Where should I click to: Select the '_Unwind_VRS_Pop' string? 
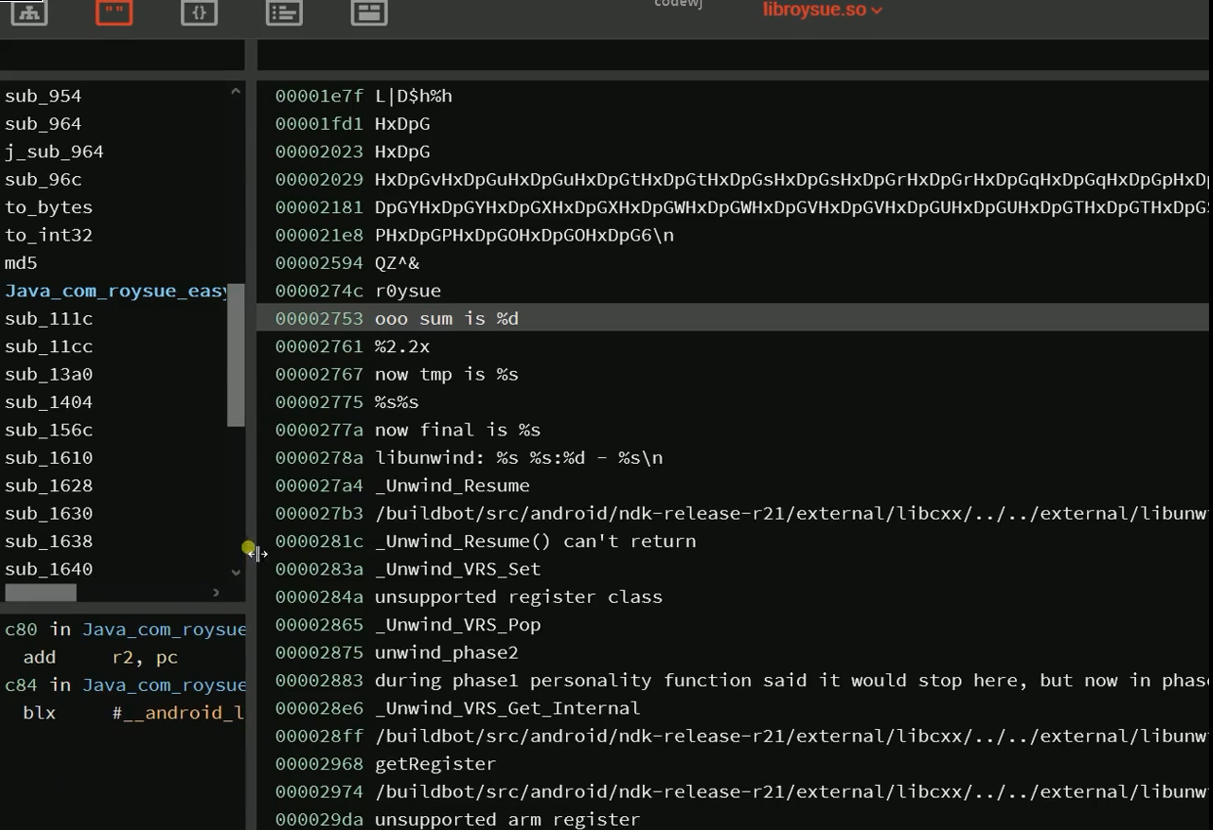pyautogui.click(x=732, y=625)
